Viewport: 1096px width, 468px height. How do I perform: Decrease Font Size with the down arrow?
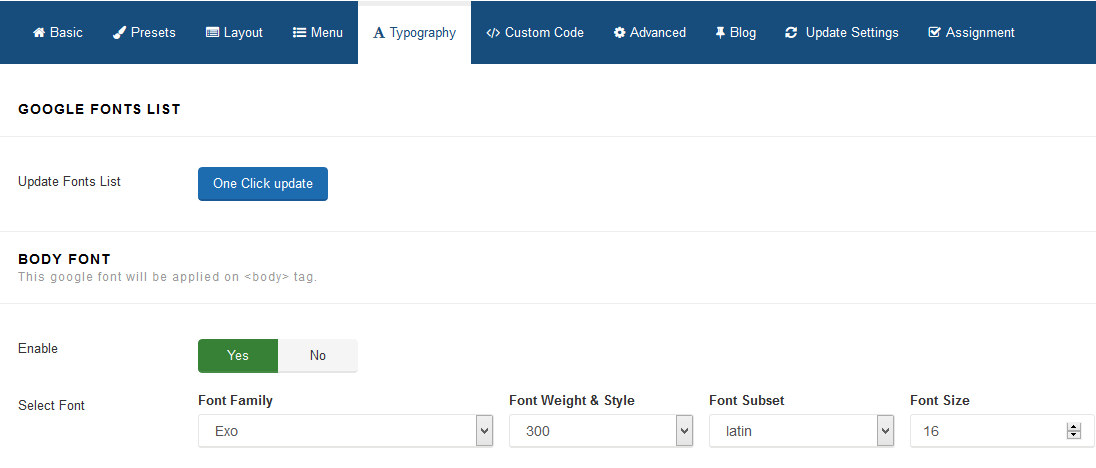(1074, 435)
